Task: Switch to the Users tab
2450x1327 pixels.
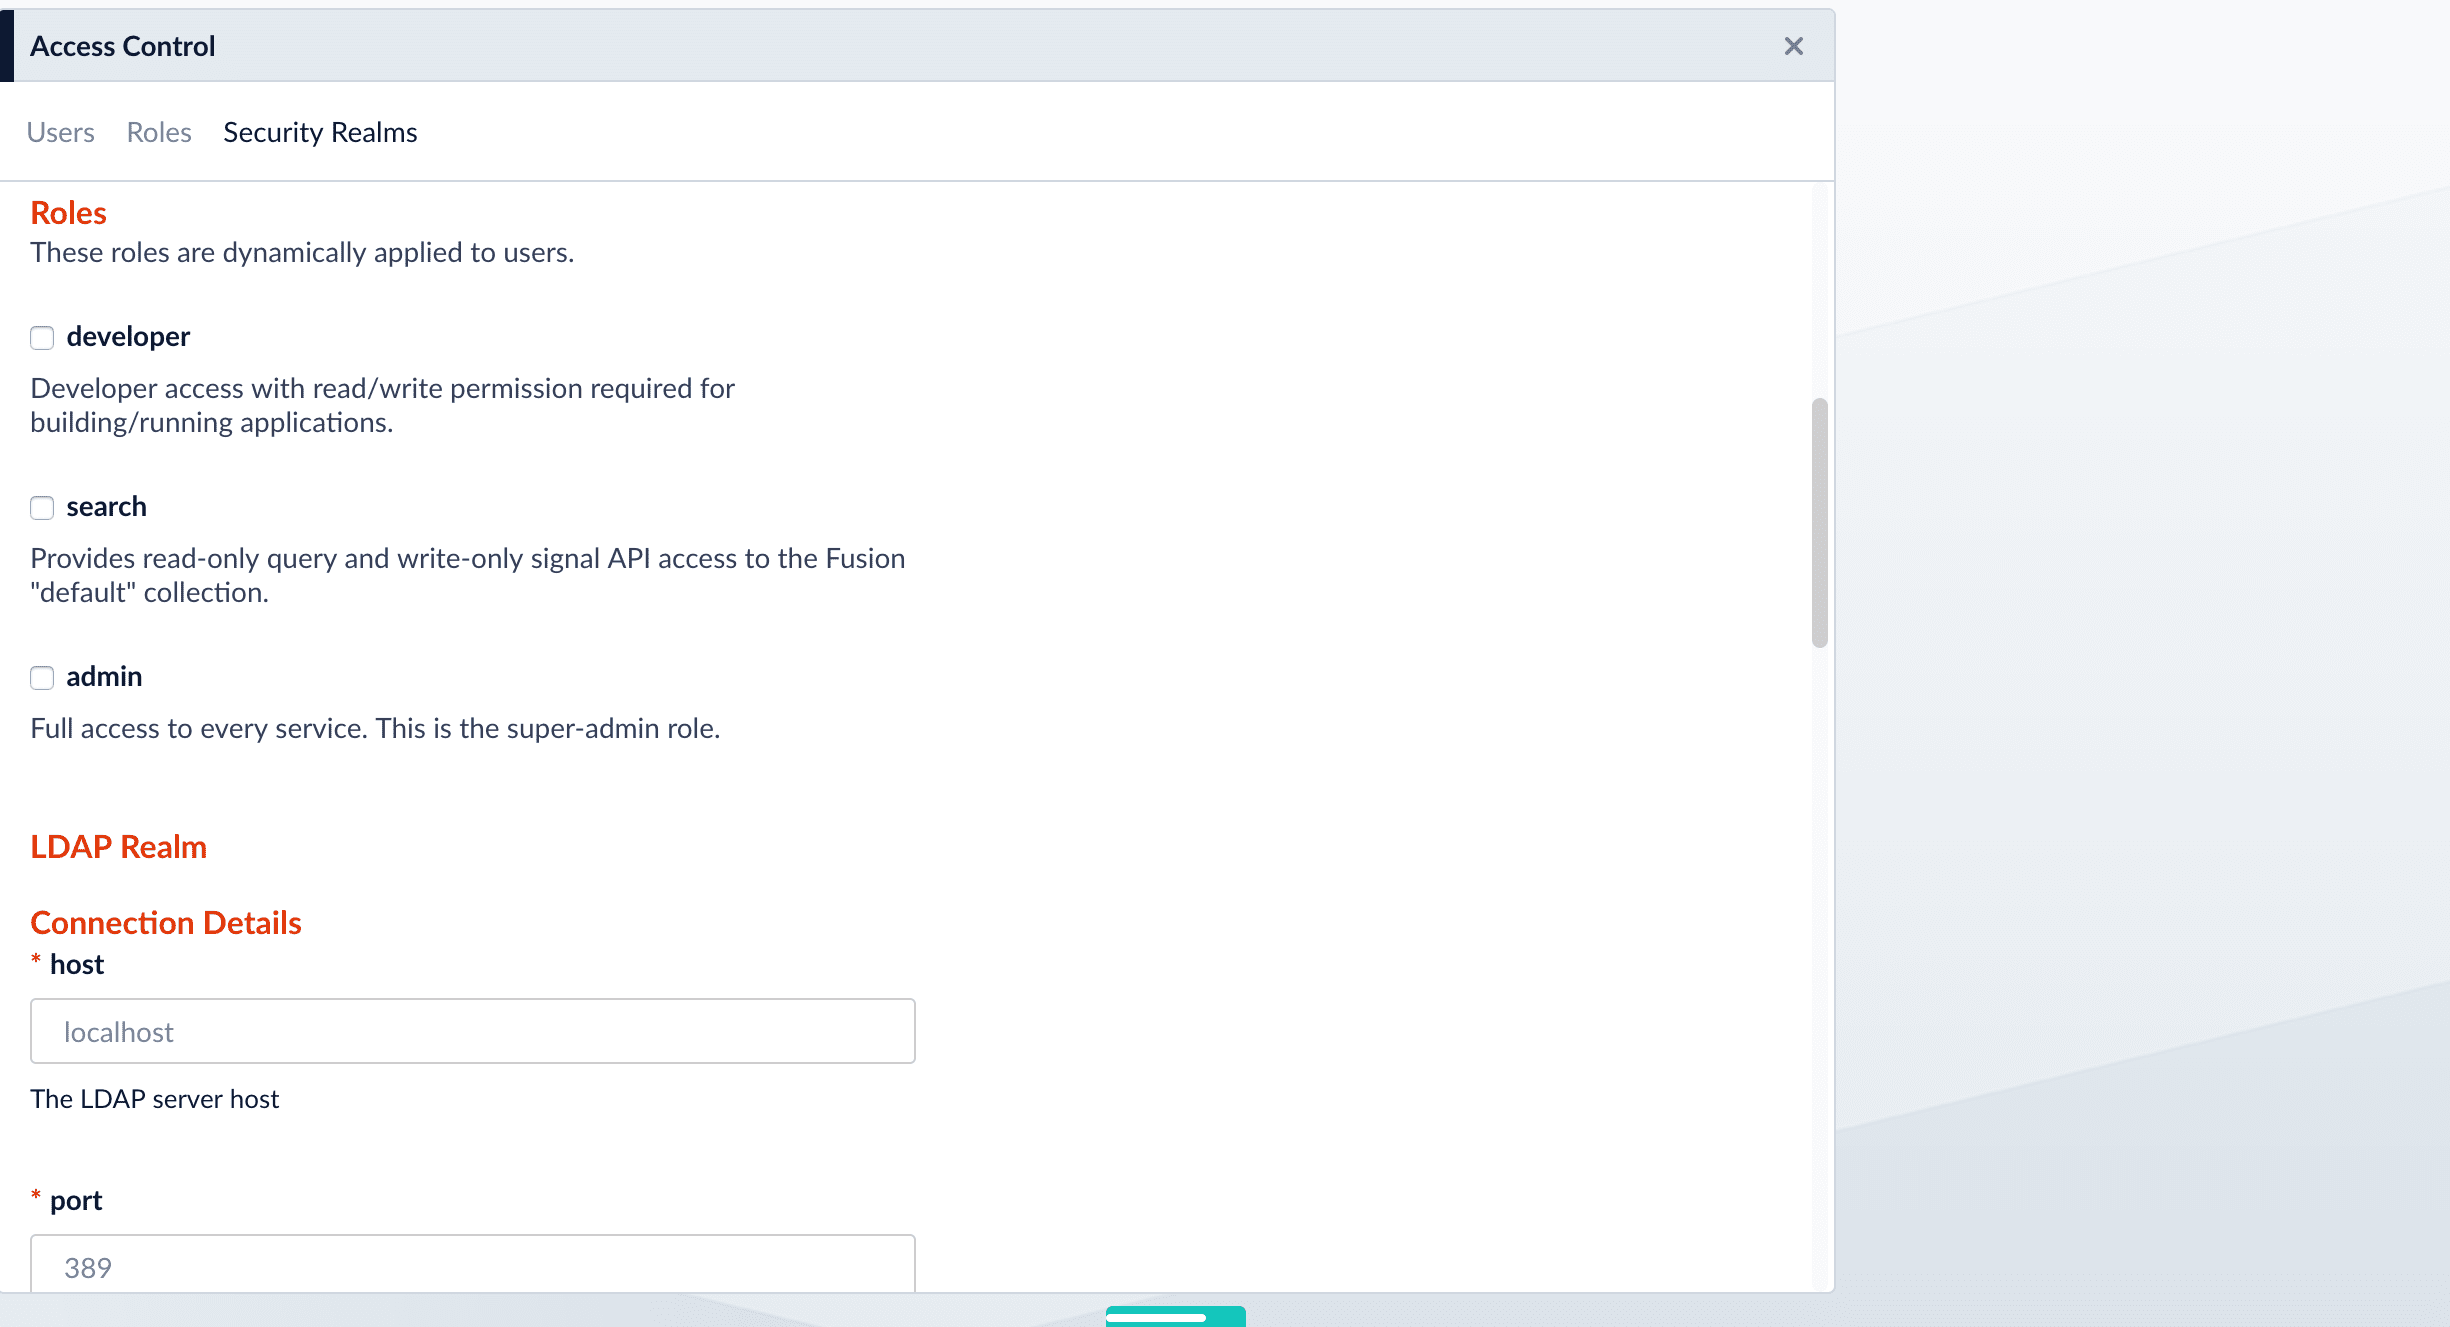Action: point(60,132)
